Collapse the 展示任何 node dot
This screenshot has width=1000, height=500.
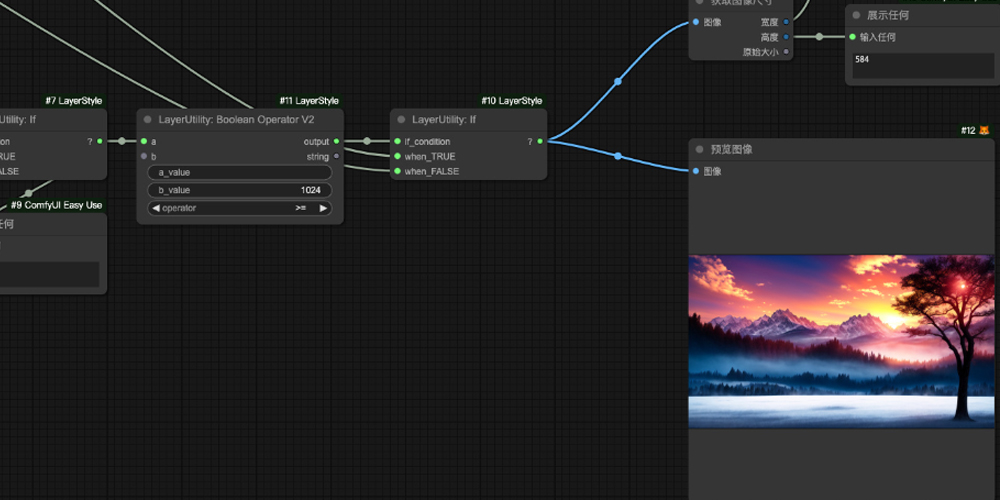click(857, 15)
